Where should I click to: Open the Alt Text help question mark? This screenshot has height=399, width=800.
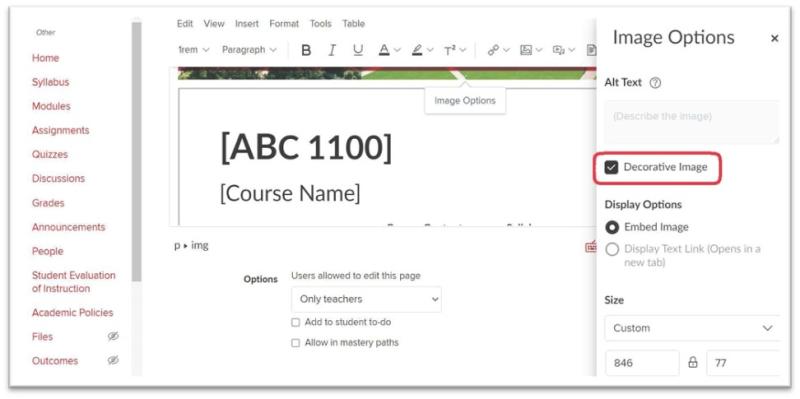tap(655, 83)
